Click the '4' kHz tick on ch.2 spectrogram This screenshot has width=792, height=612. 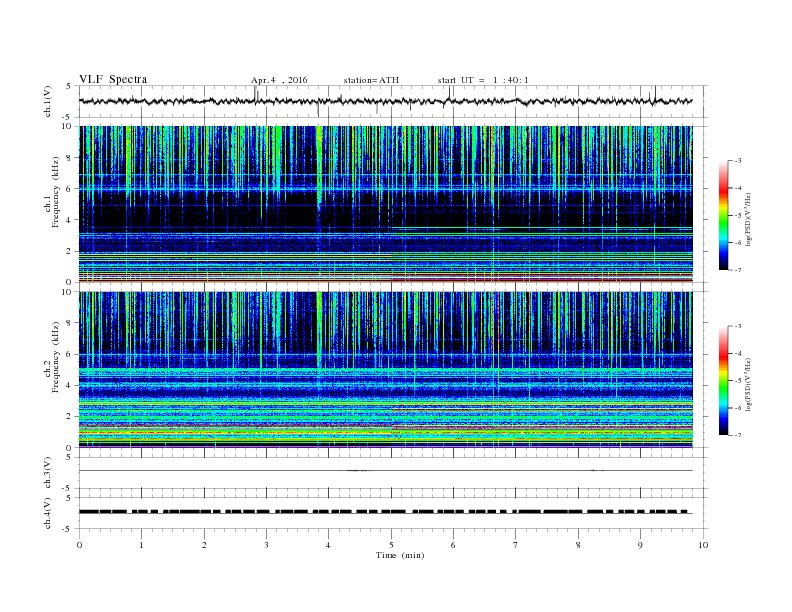pos(69,385)
